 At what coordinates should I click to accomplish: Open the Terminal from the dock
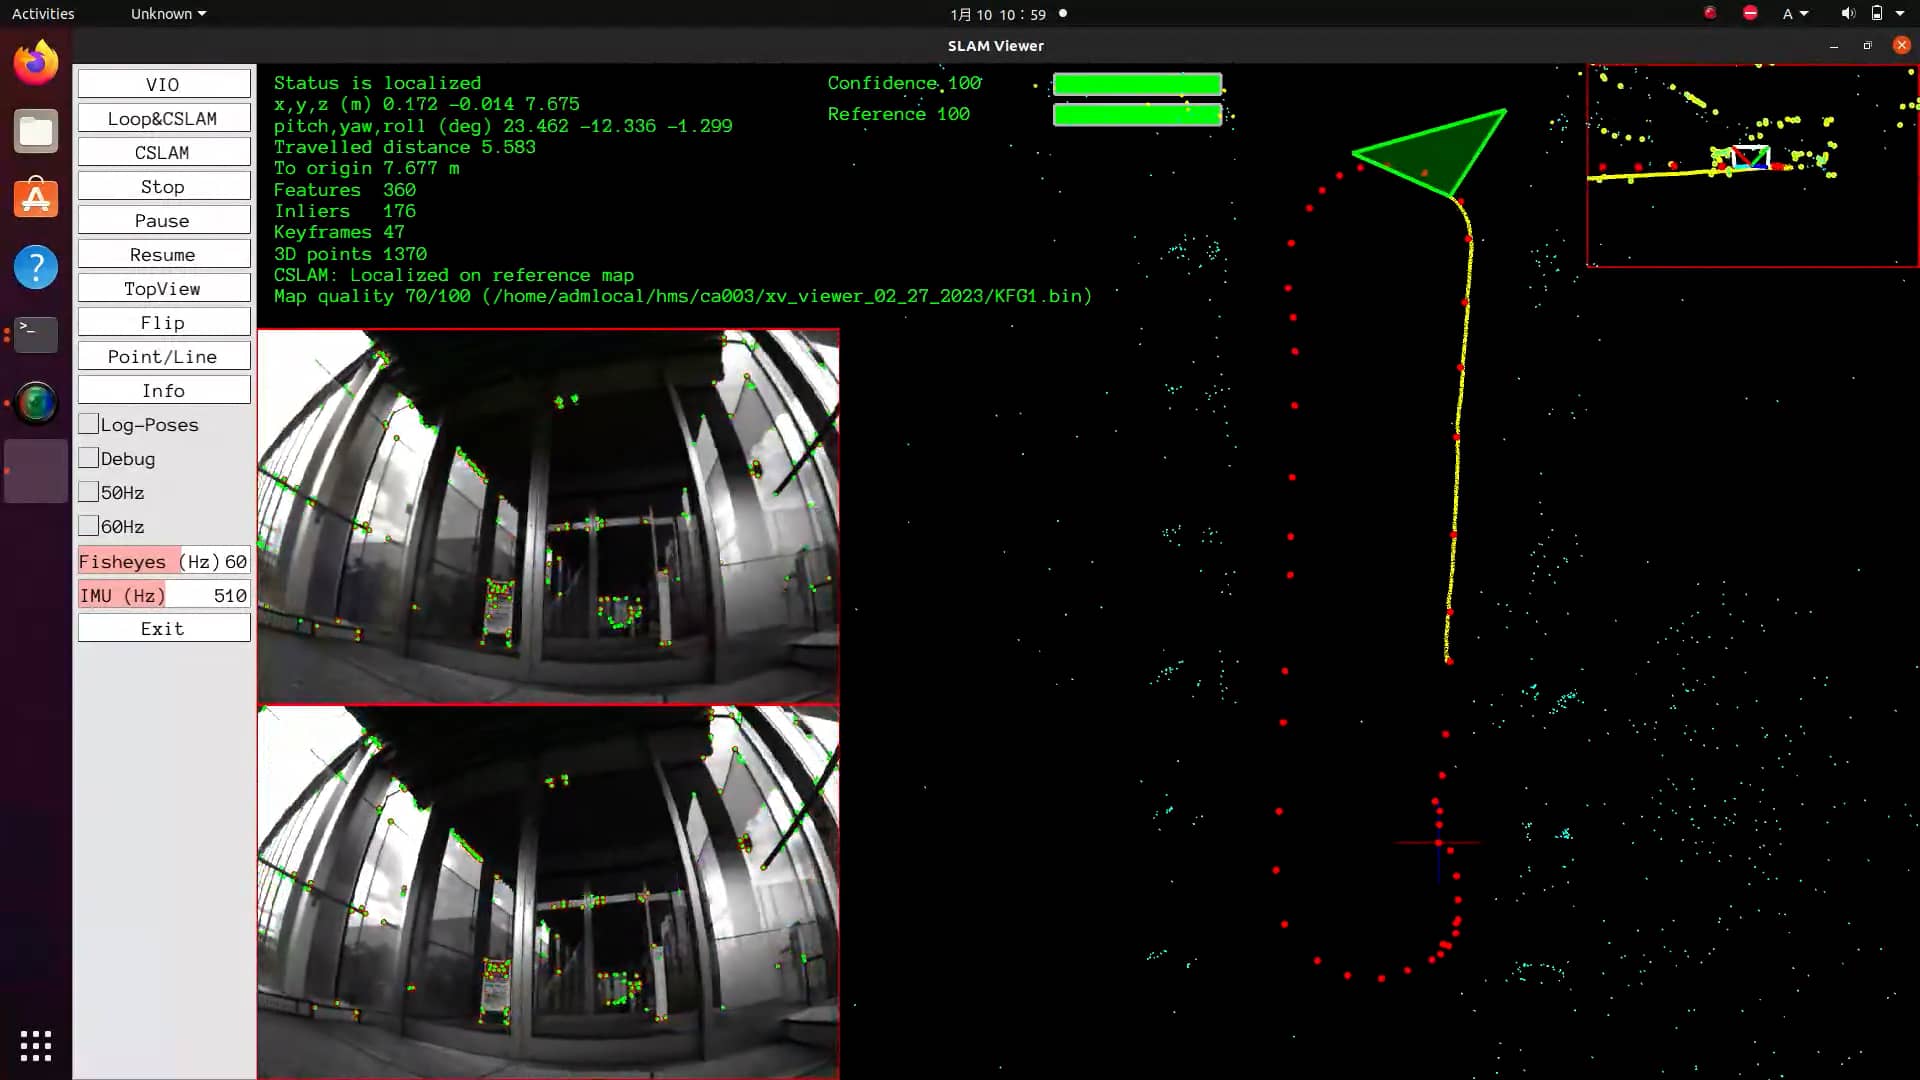(35, 335)
